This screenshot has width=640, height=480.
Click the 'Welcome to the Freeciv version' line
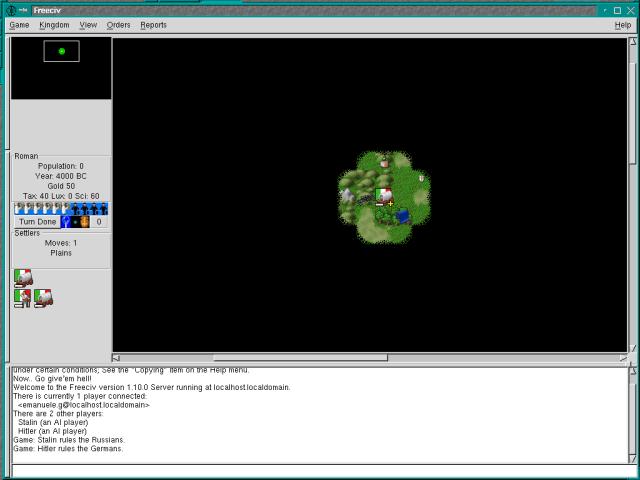[x=152, y=387]
